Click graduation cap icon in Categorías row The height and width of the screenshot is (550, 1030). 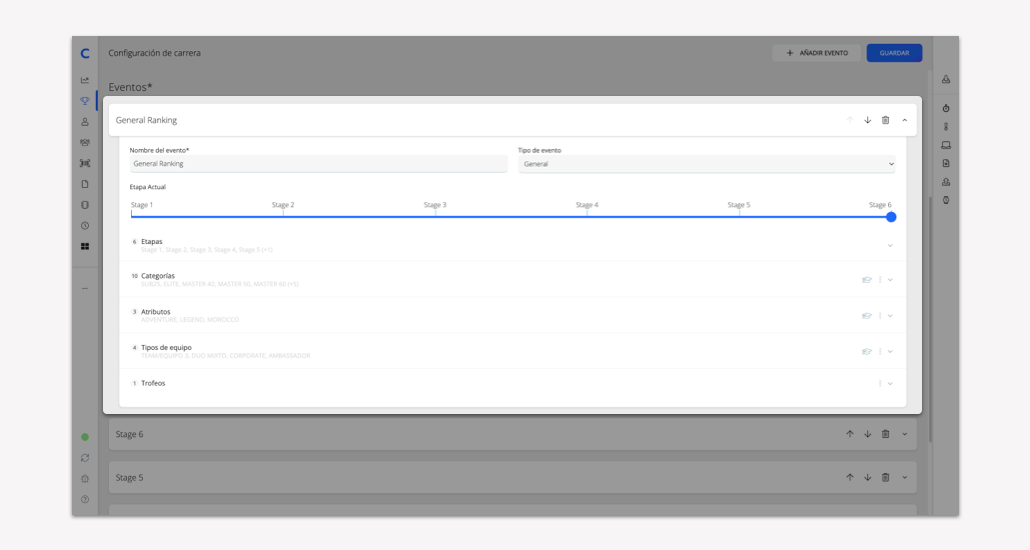coord(866,280)
